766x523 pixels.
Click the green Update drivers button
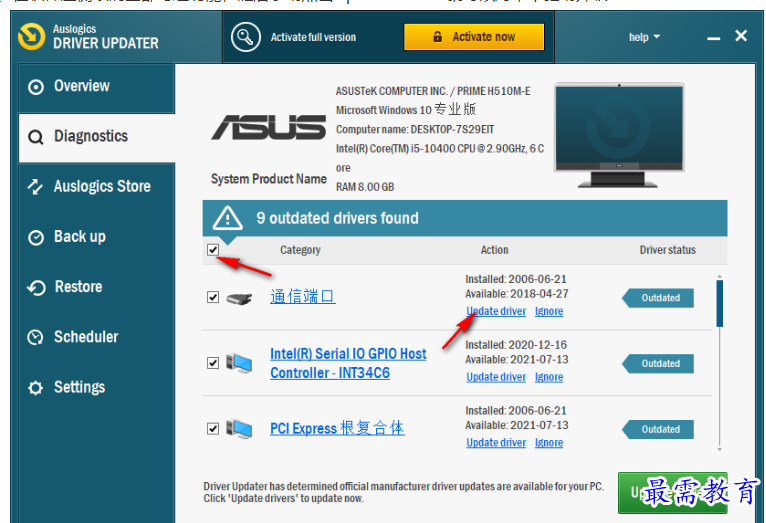point(672,493)
